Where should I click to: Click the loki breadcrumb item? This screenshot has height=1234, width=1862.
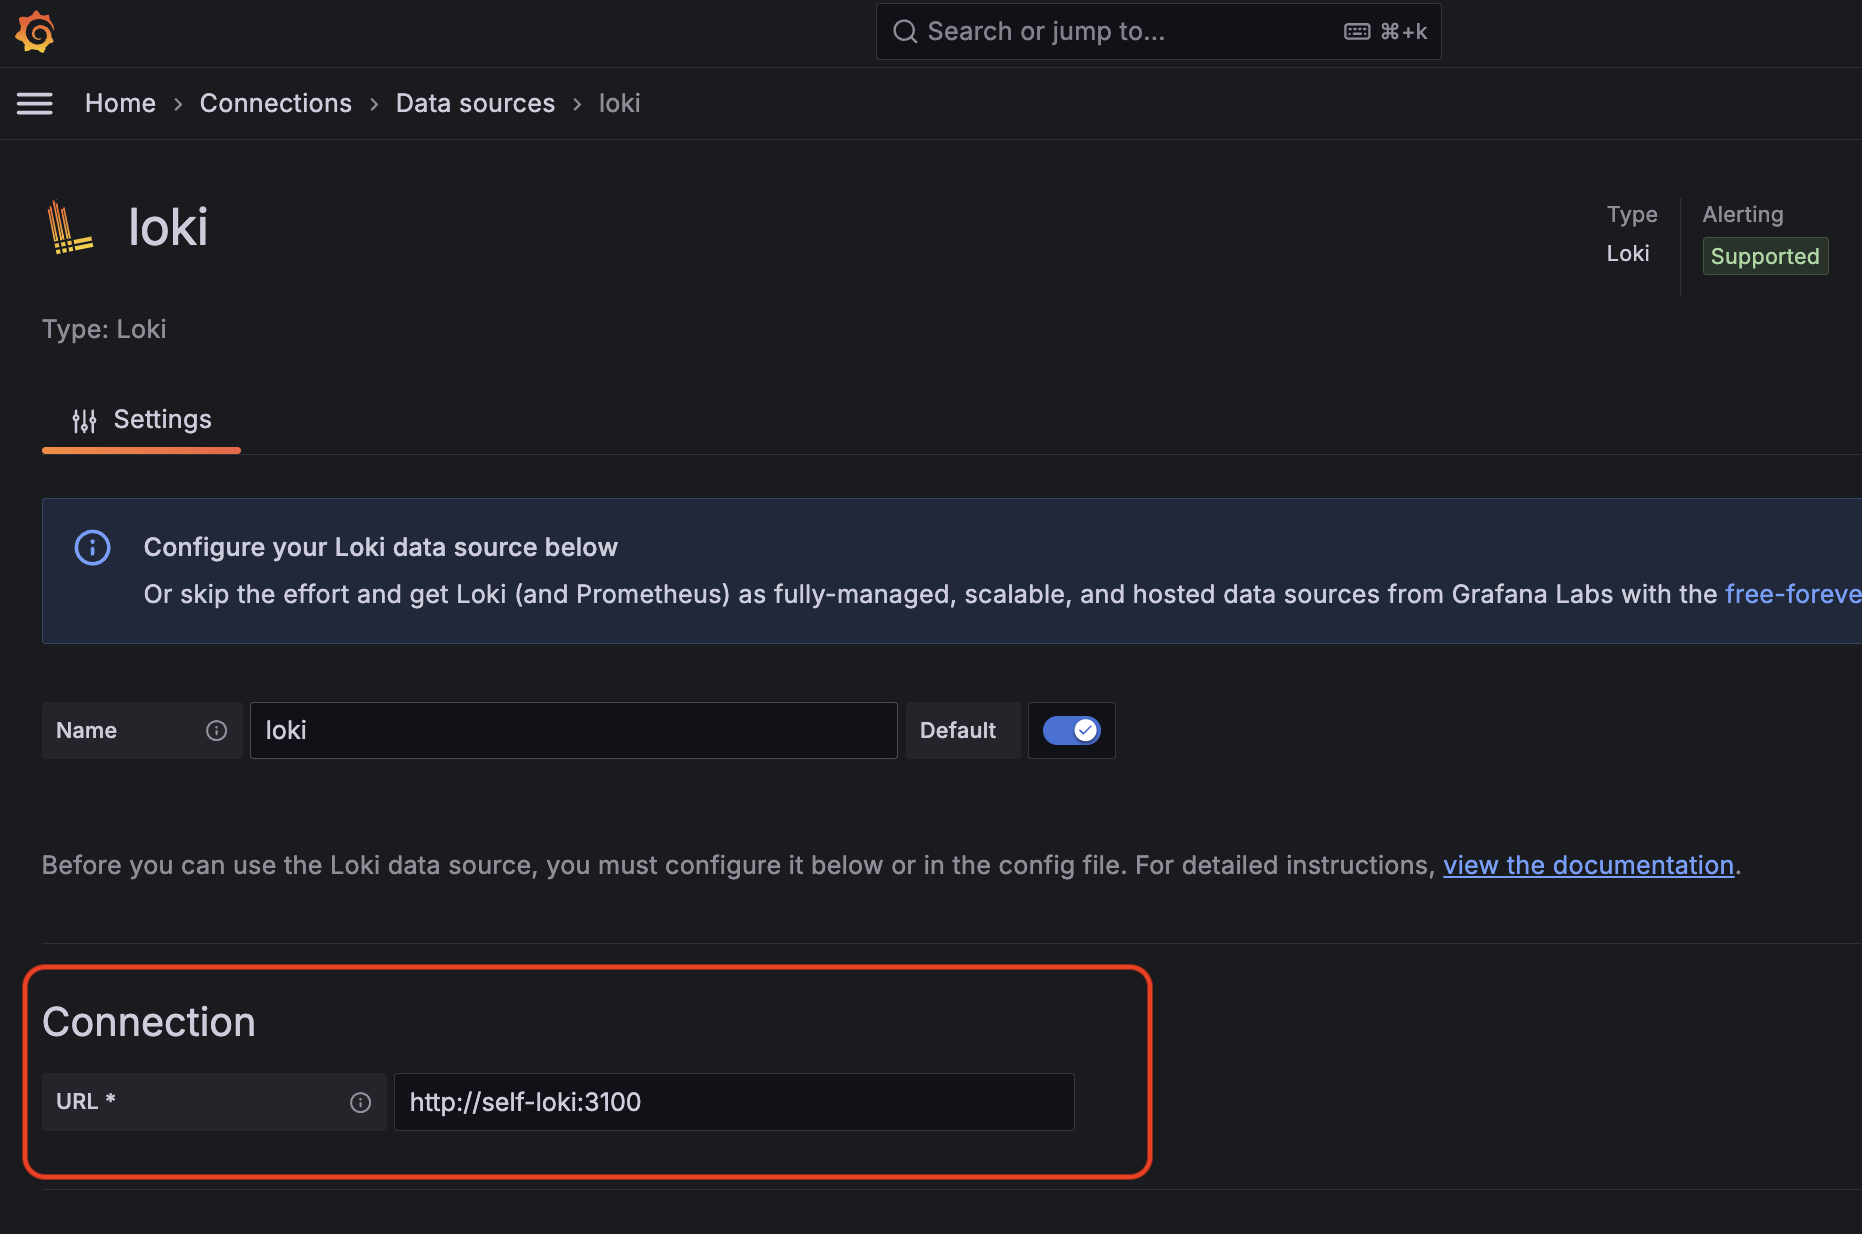(x=620, y=103)
